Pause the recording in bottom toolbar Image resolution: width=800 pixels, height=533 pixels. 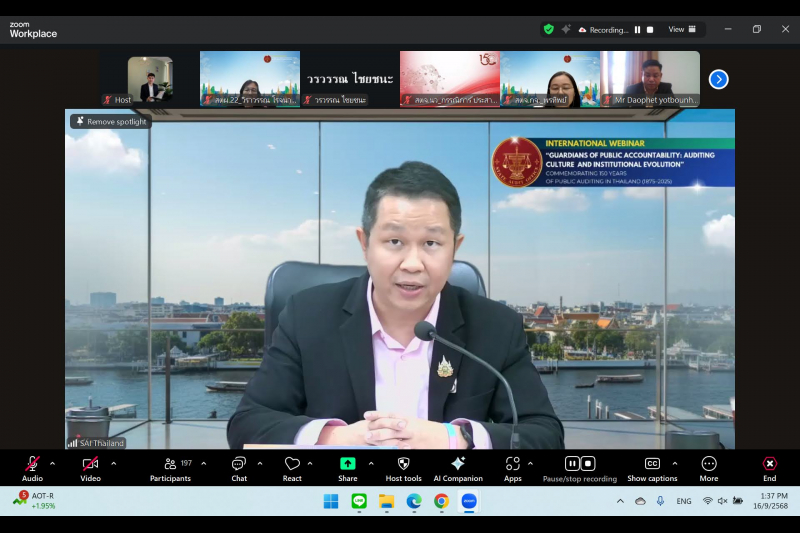[572, 463]
